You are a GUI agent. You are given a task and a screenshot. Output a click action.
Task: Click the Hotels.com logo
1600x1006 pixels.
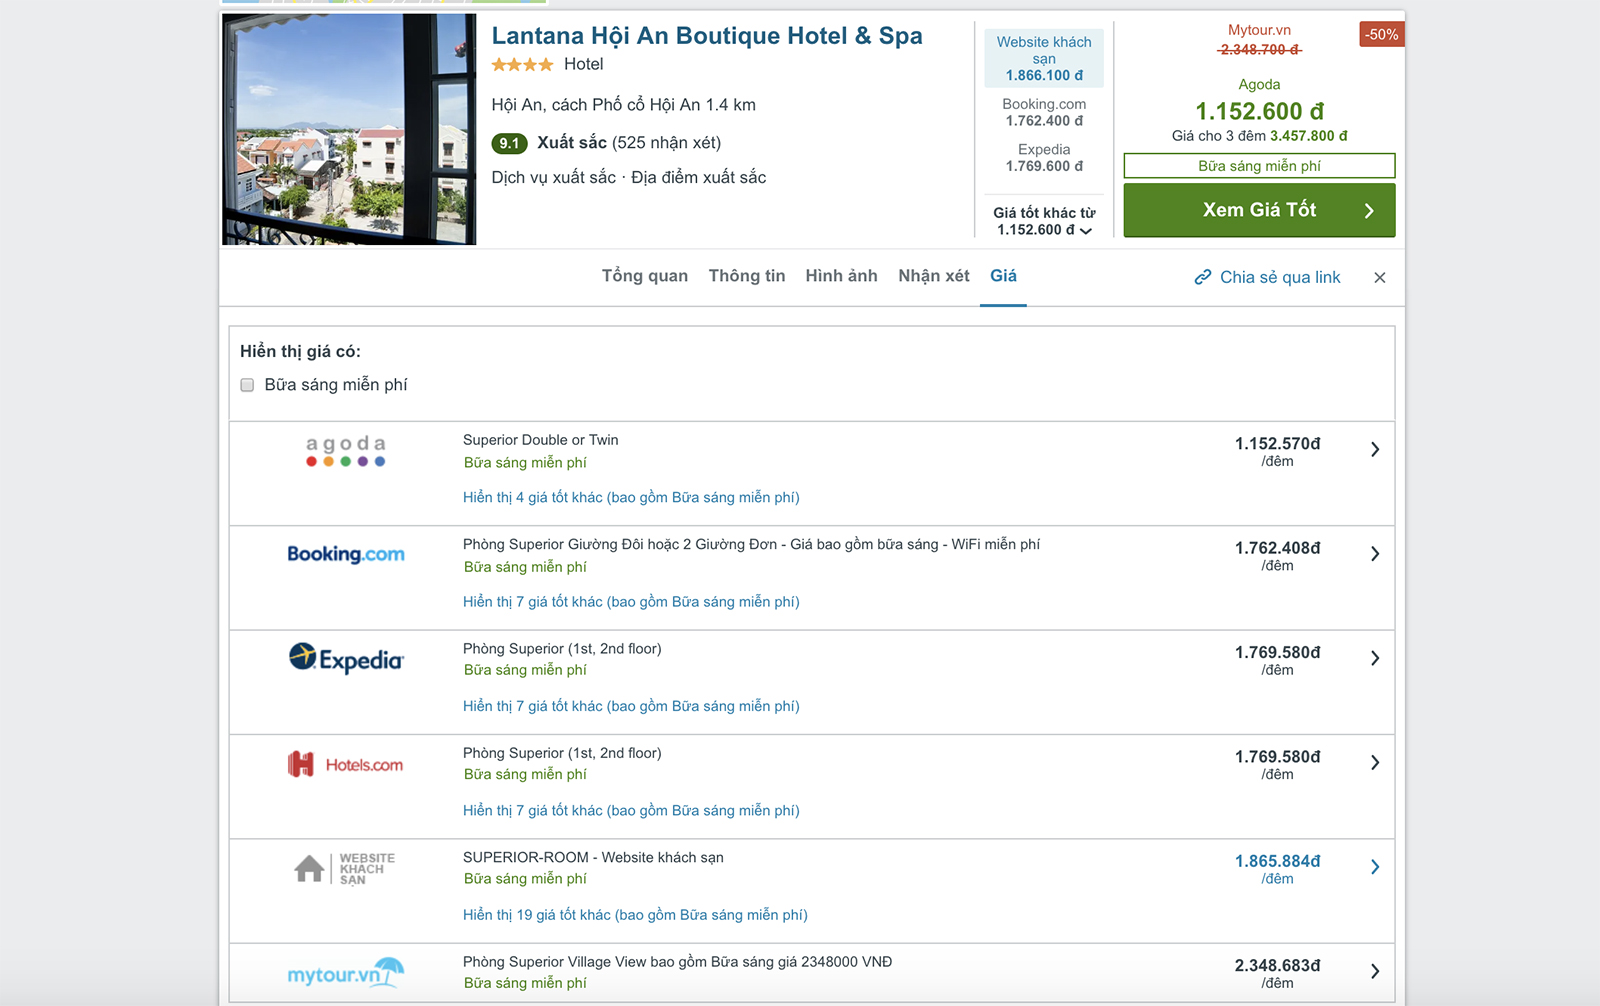[x=346, y=765]
